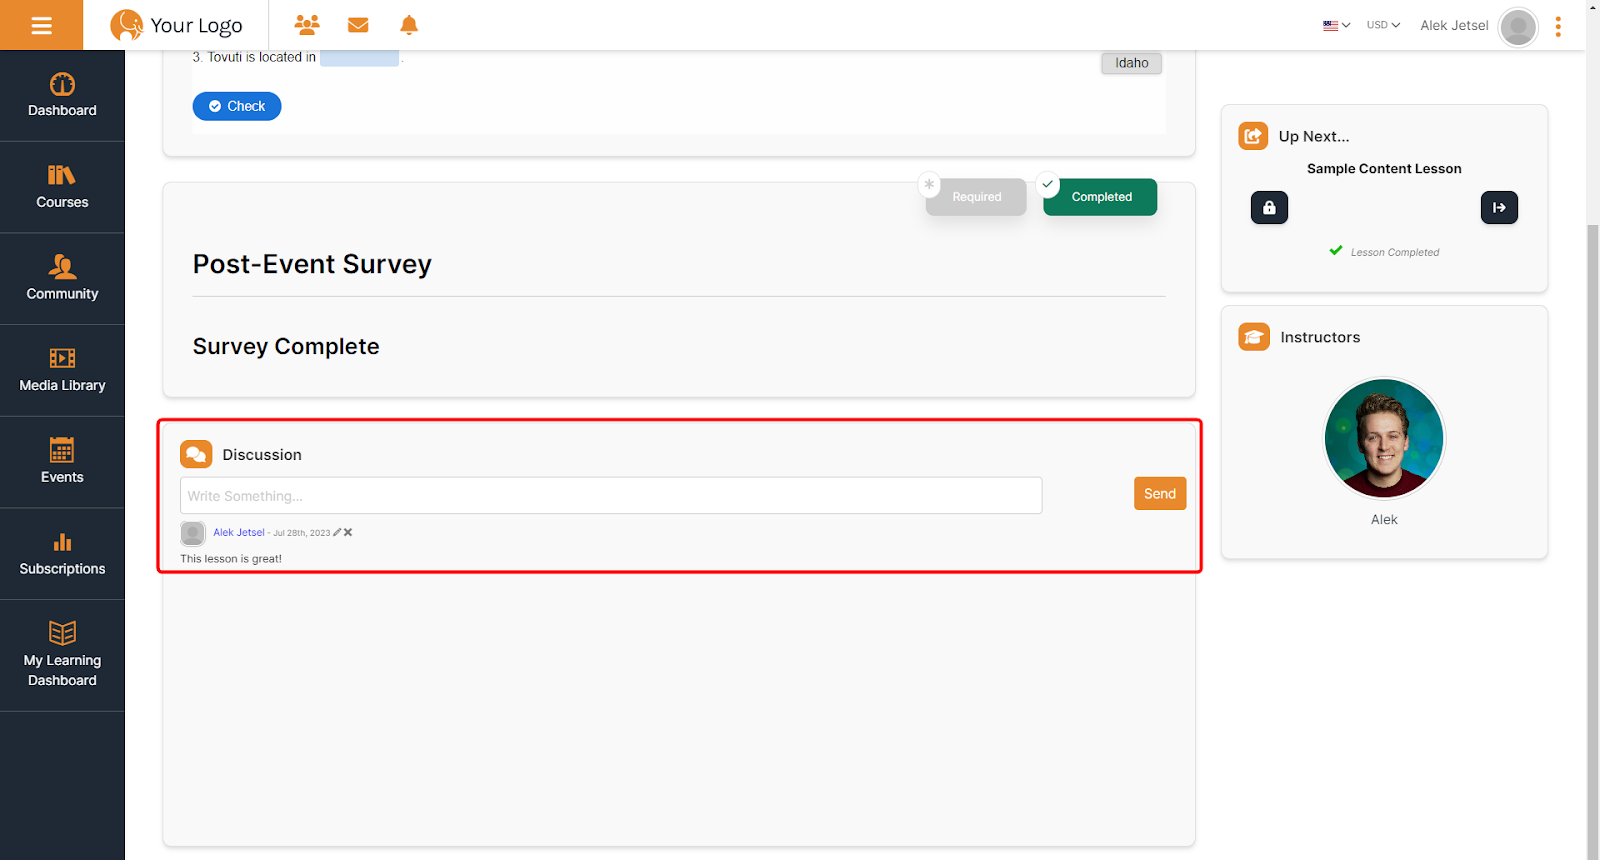Image resolution: width=1600 pixels, height=860 pixels.
Task: Focus the Write Something comment field
Action: coord(611,496)
